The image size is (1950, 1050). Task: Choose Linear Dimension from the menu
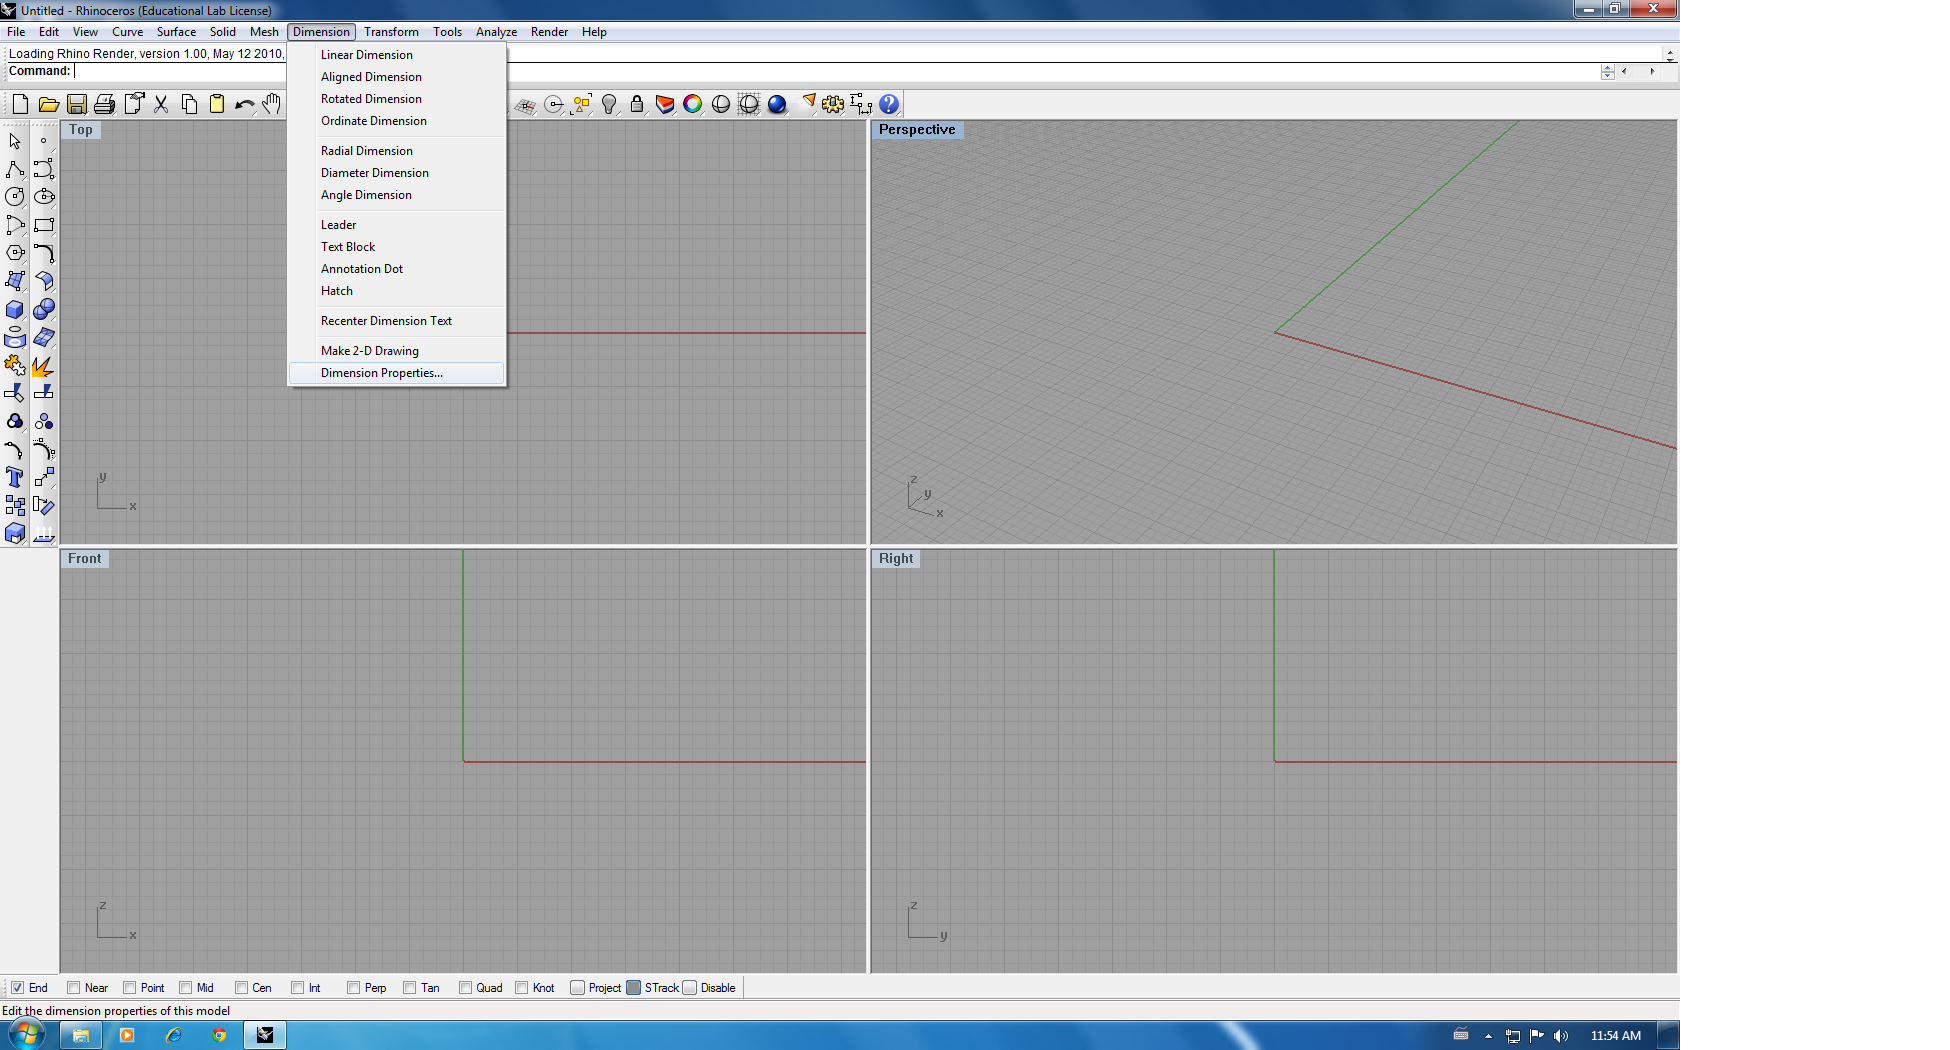[x=396, y=55]
